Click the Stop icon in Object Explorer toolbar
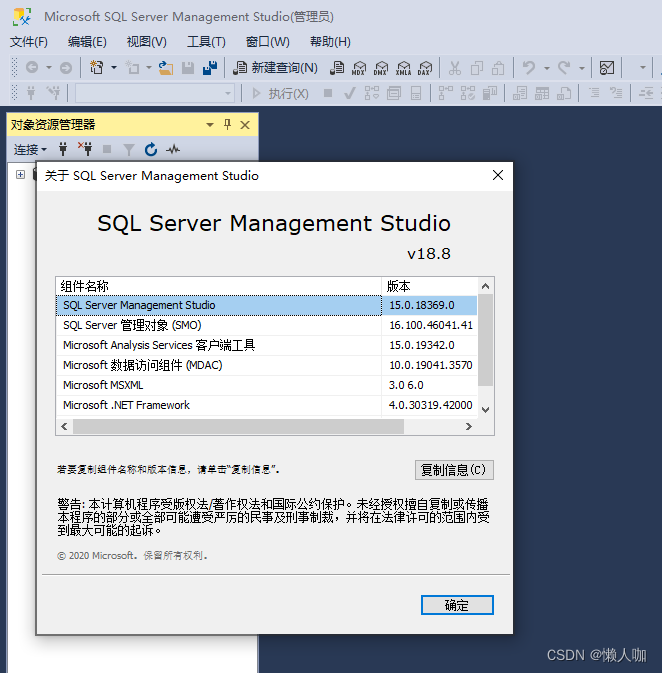Viewport: 662px width, 673px height. point(107,149)
